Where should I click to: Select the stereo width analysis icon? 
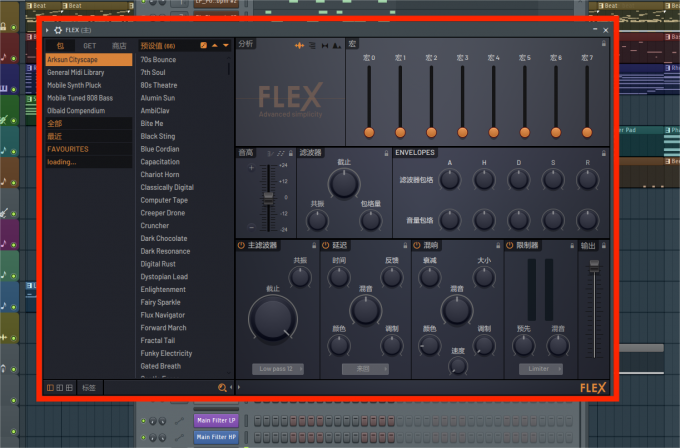tap(325, 45)
